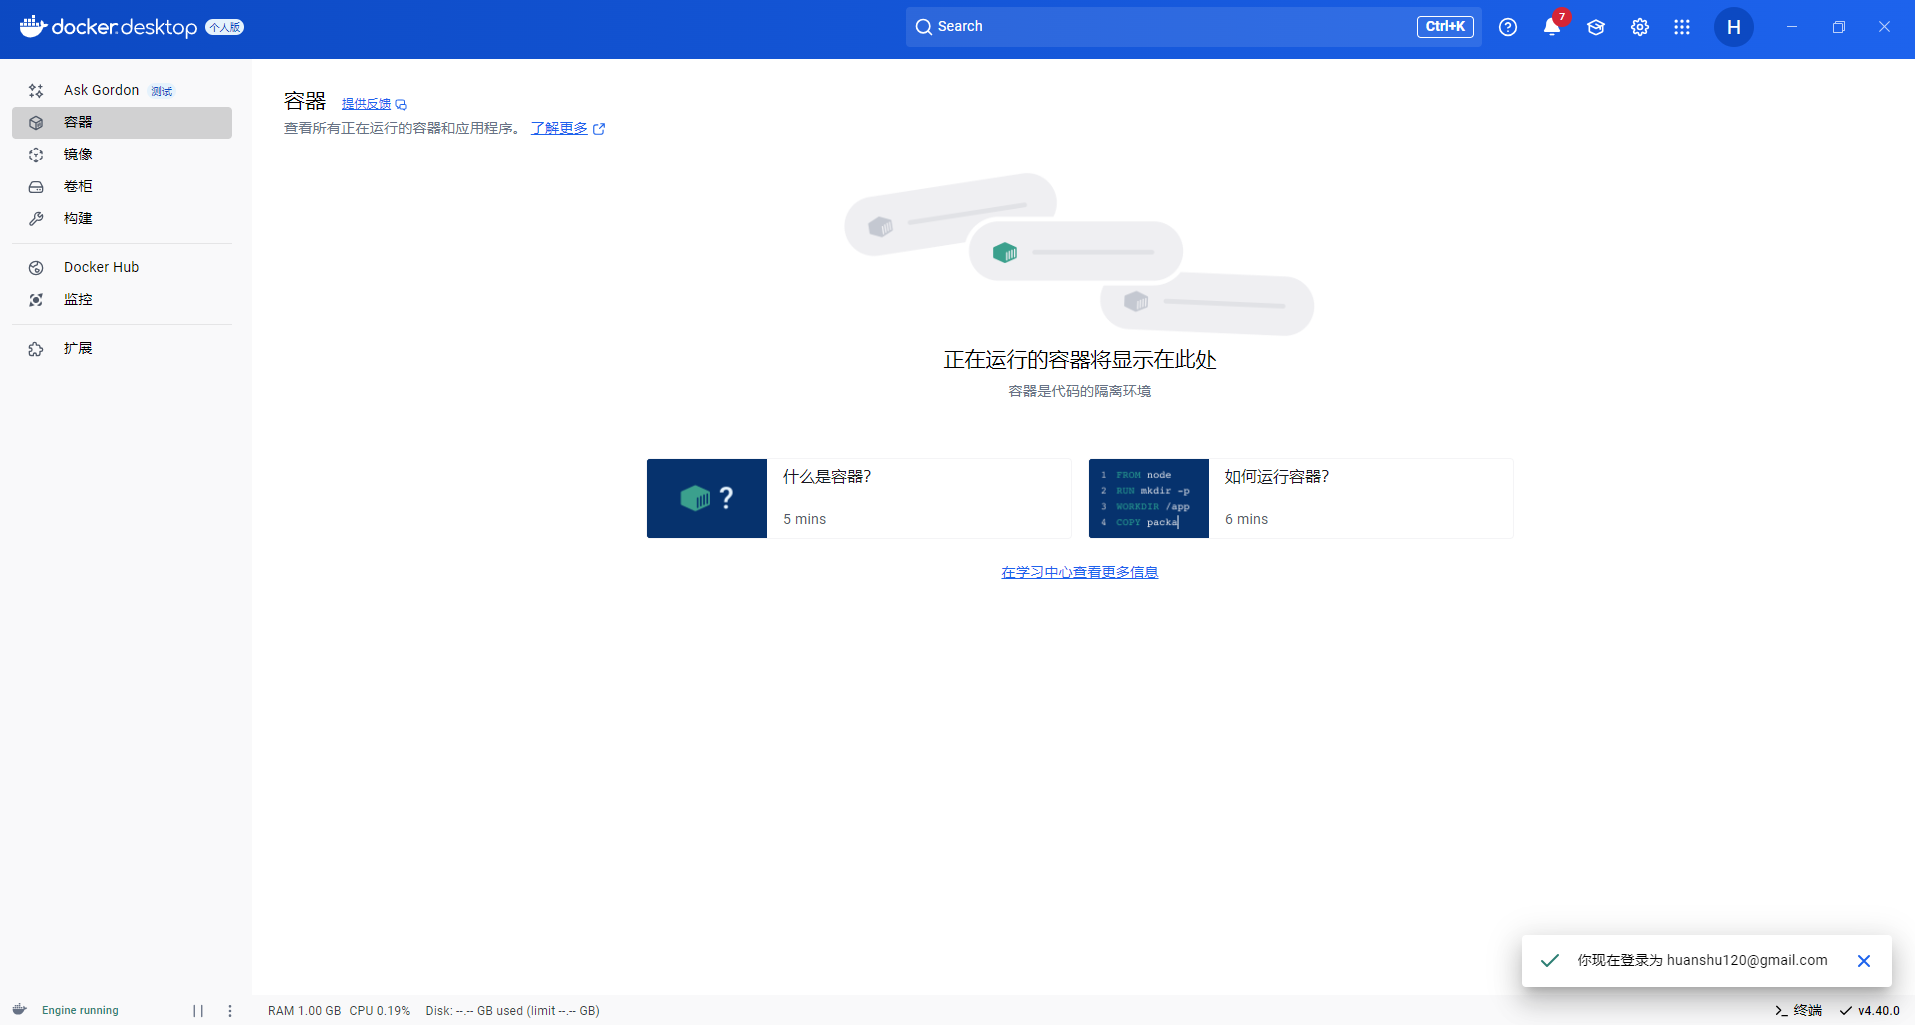Open the 卷柜 volumes section
1915x1025 pixels.
(x=122, y=186)
